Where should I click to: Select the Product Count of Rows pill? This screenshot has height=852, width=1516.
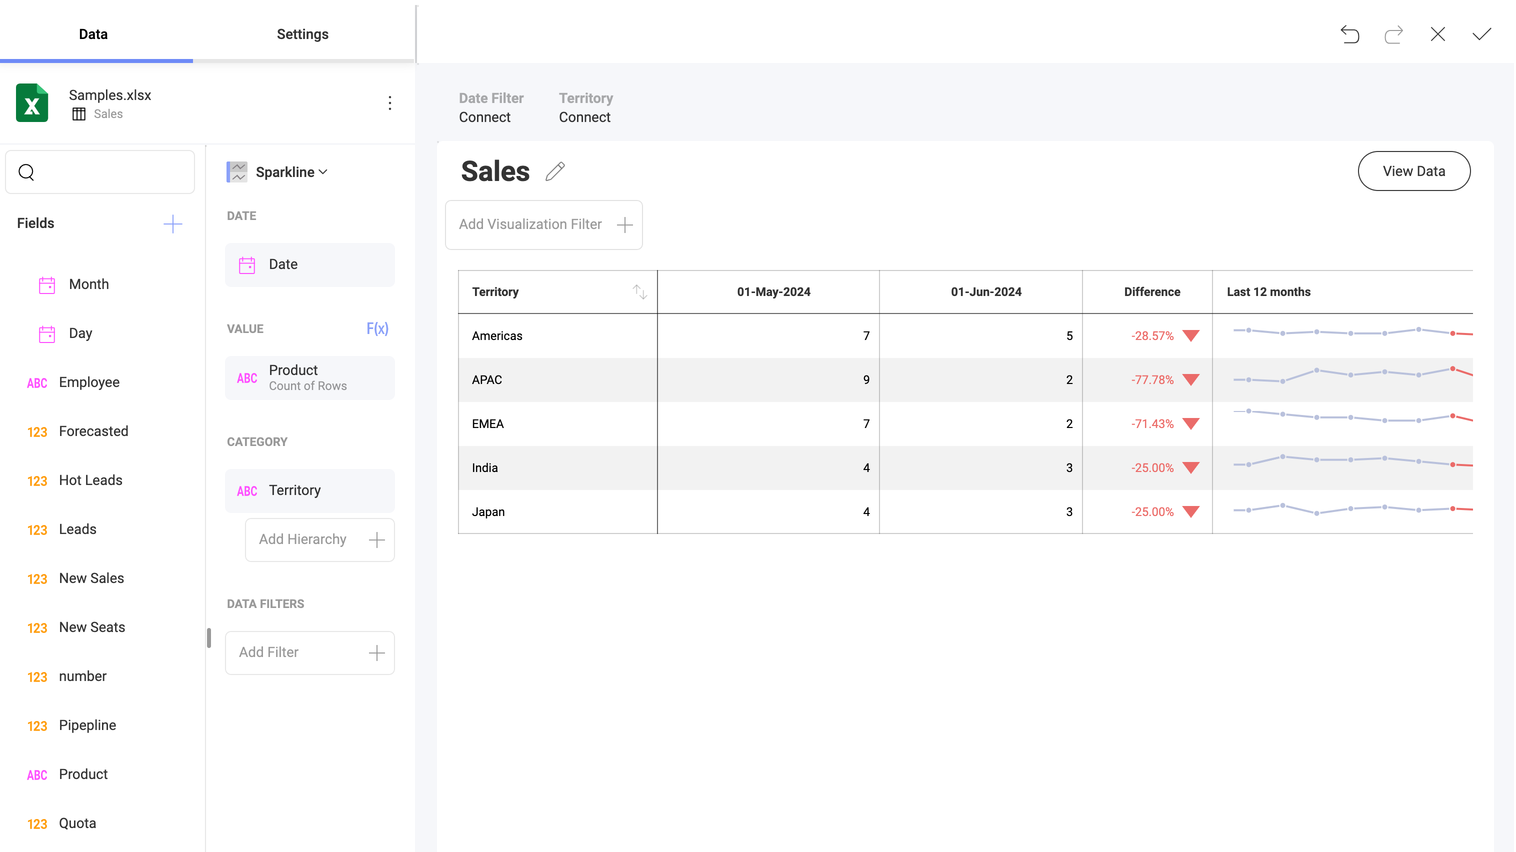310,378
